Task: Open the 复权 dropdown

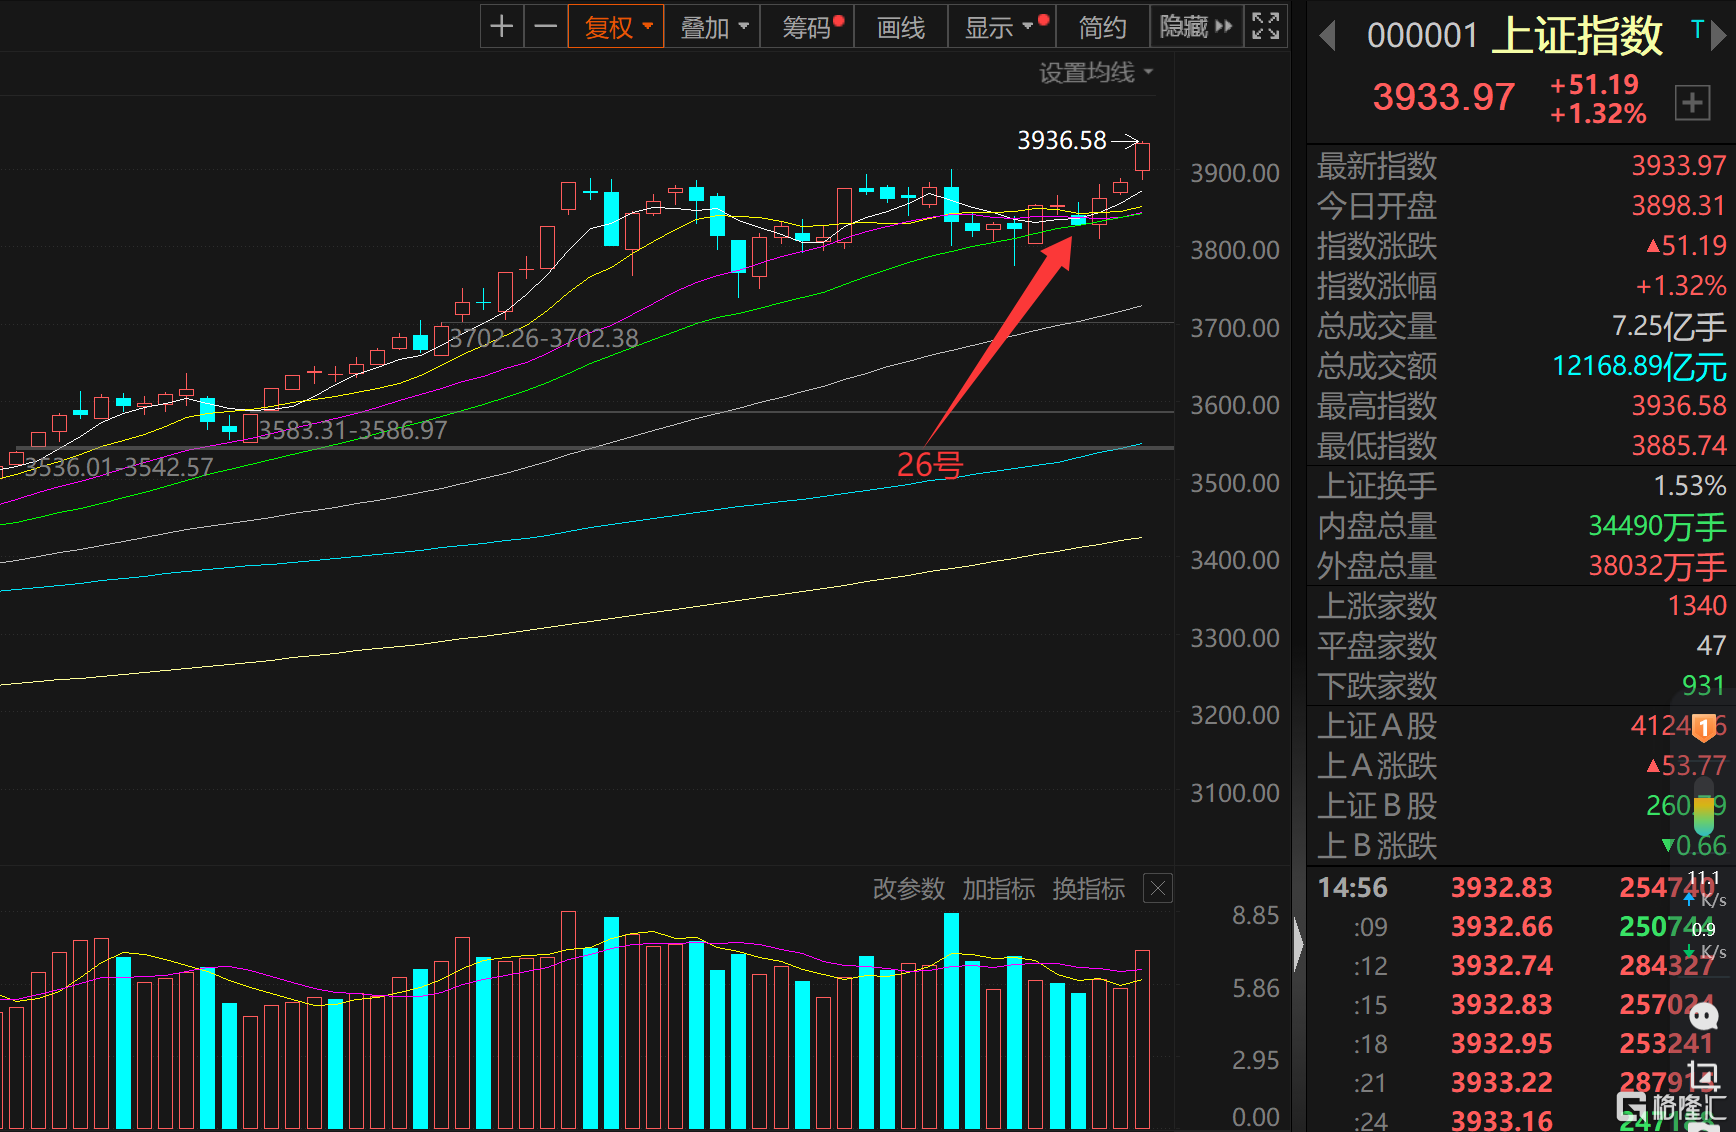Action: point(616,27)
